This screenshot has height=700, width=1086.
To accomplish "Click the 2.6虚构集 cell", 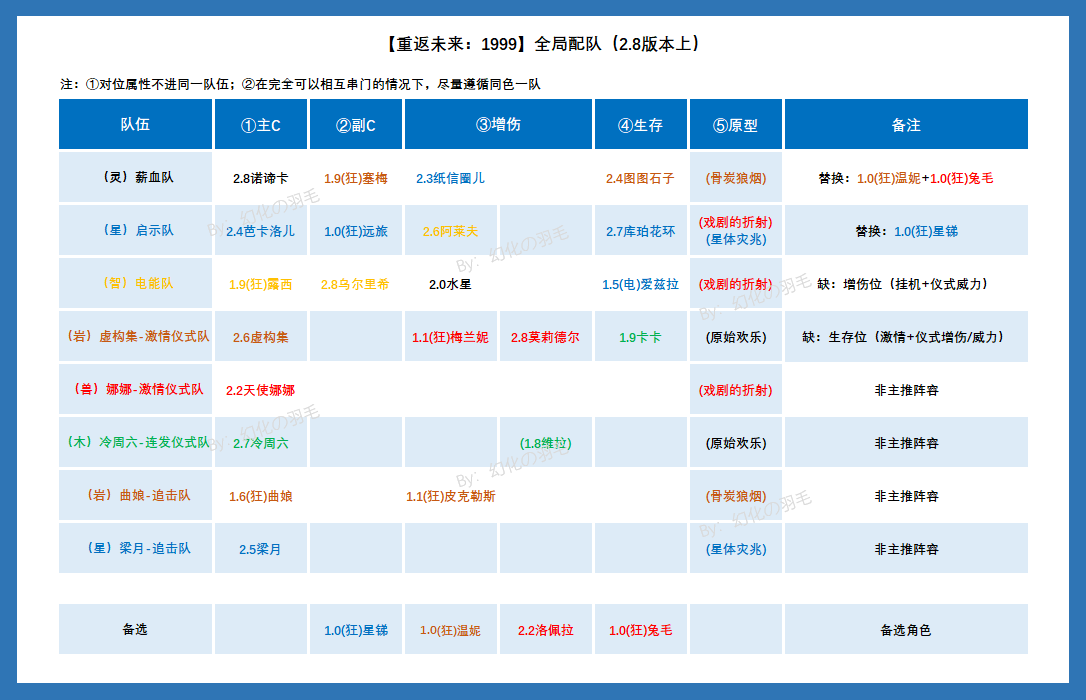I will [260, 337].
